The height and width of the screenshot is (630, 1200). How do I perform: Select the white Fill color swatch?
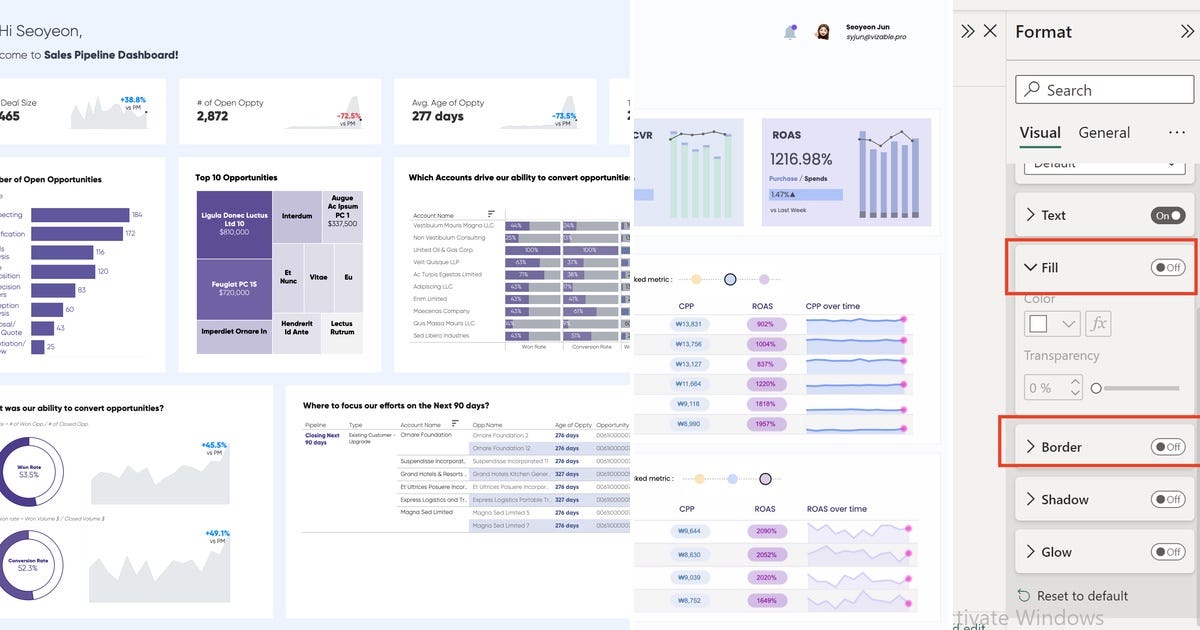point(1040,322)
